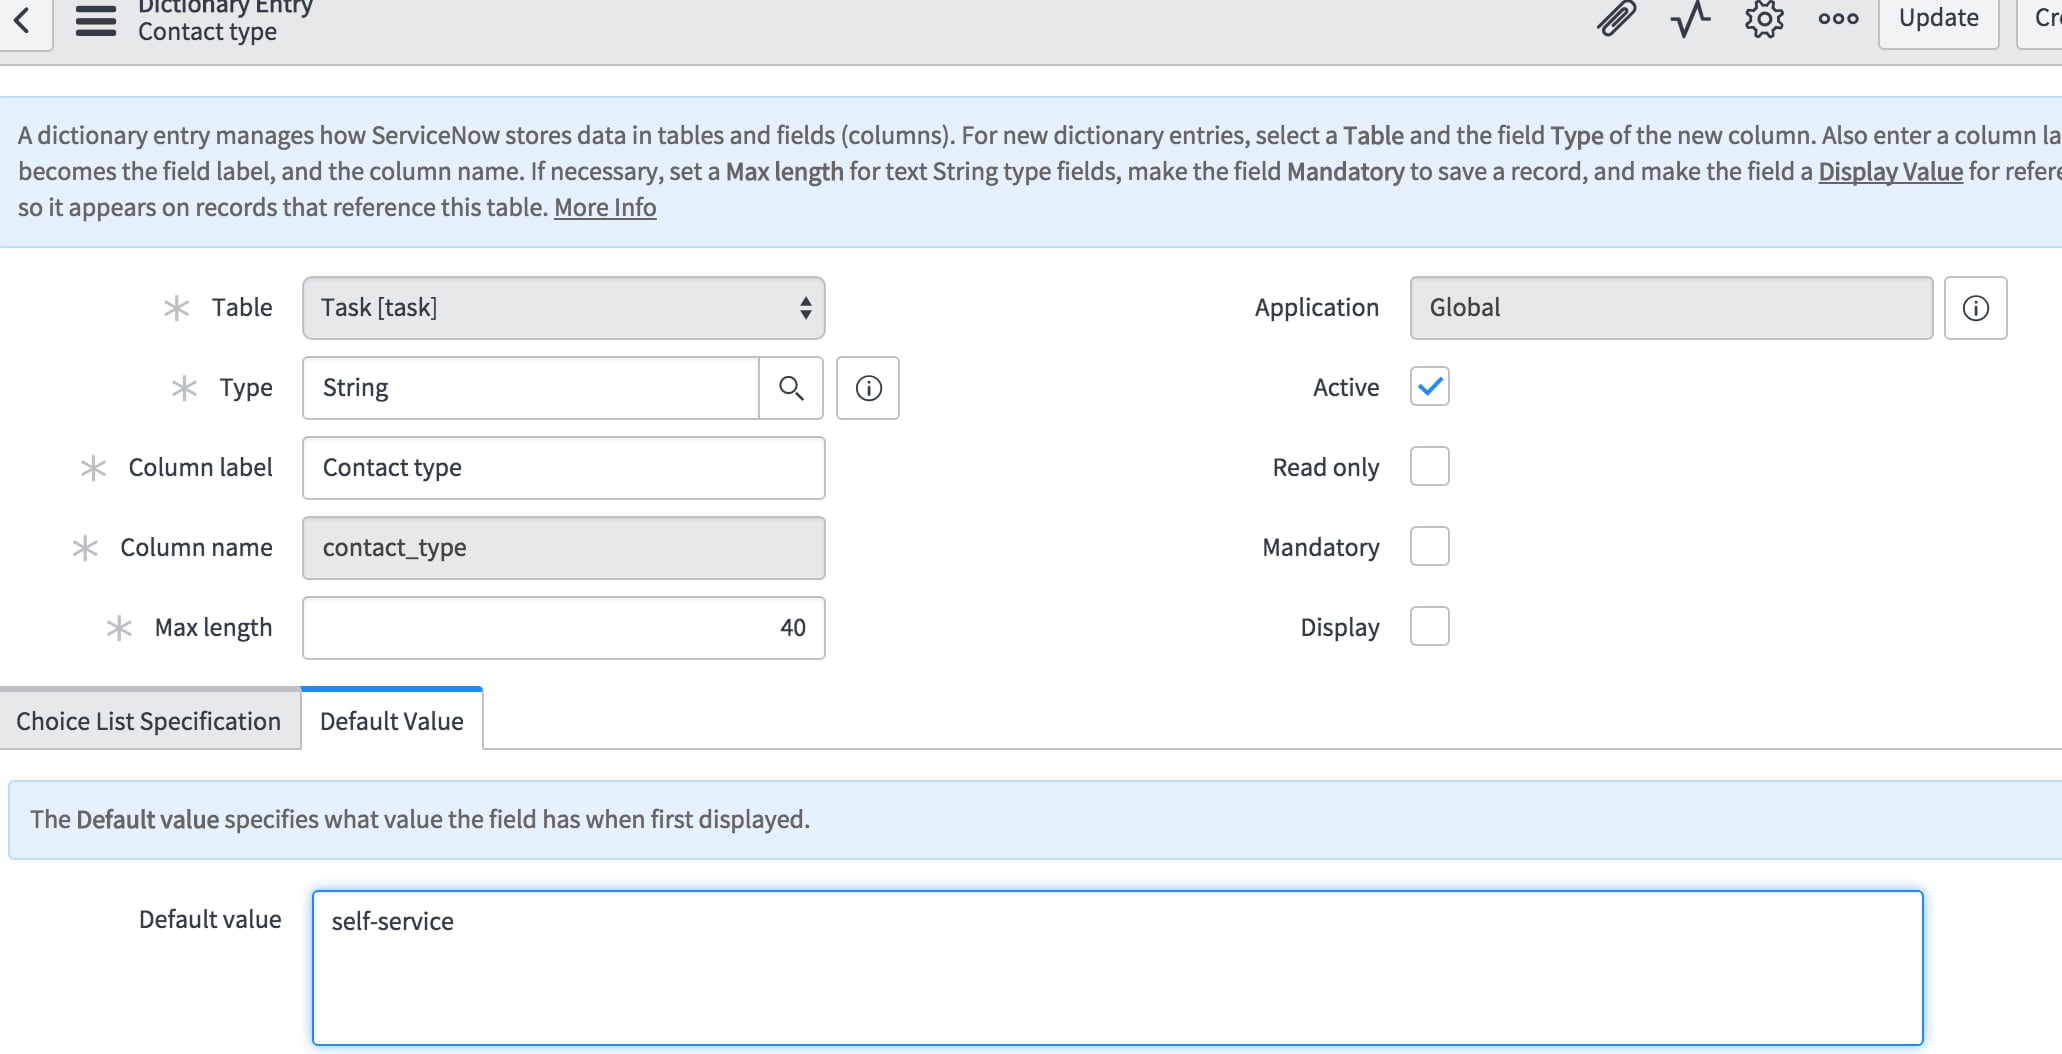Open the form context menu hamburger icon

[95, 22]
